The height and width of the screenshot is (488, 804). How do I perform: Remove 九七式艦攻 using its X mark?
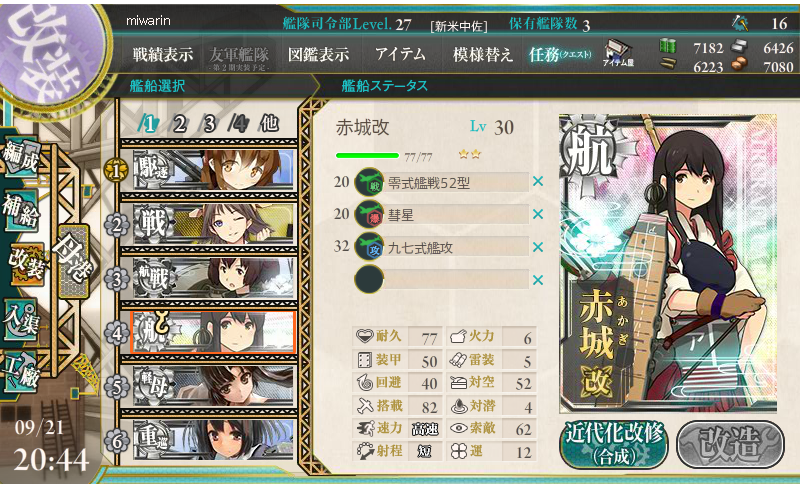click(537, 247)
